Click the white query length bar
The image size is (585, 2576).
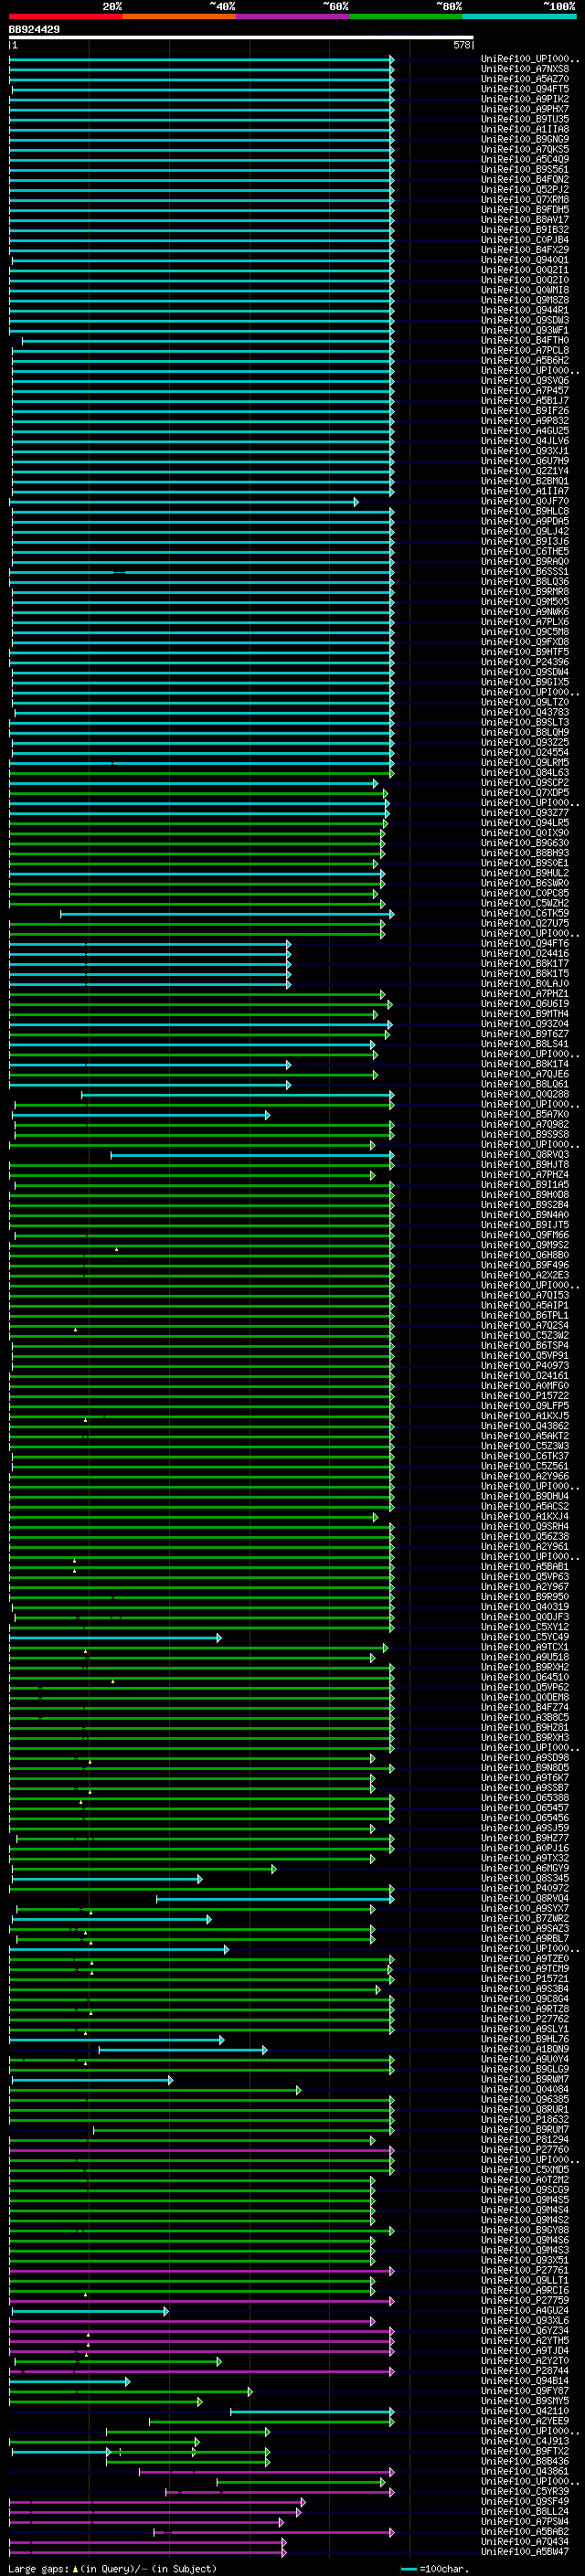[241, 37]
